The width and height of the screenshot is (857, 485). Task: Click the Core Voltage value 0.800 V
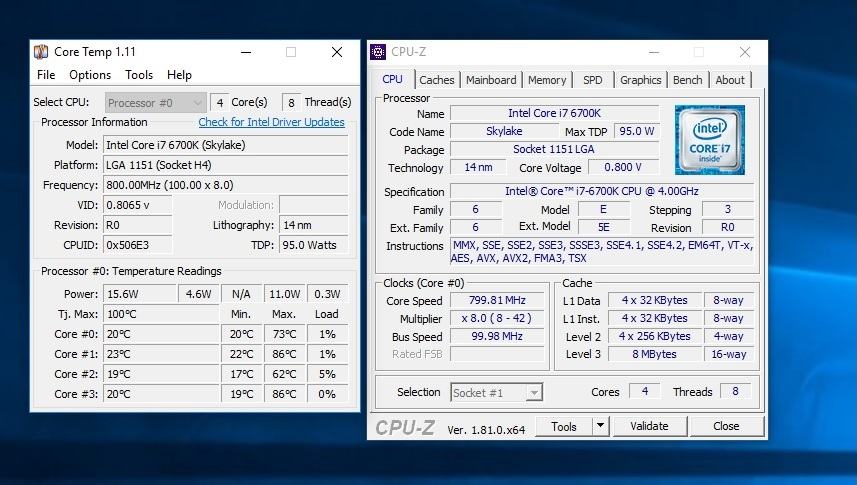[x=623, y=167]
